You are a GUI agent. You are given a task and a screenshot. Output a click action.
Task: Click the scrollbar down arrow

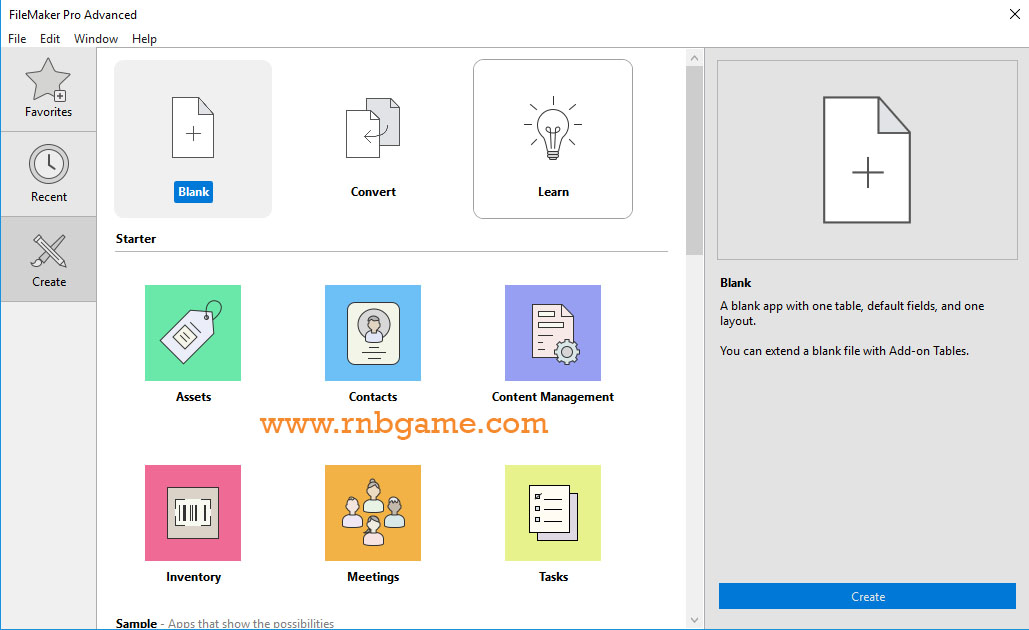click(694, 620)
